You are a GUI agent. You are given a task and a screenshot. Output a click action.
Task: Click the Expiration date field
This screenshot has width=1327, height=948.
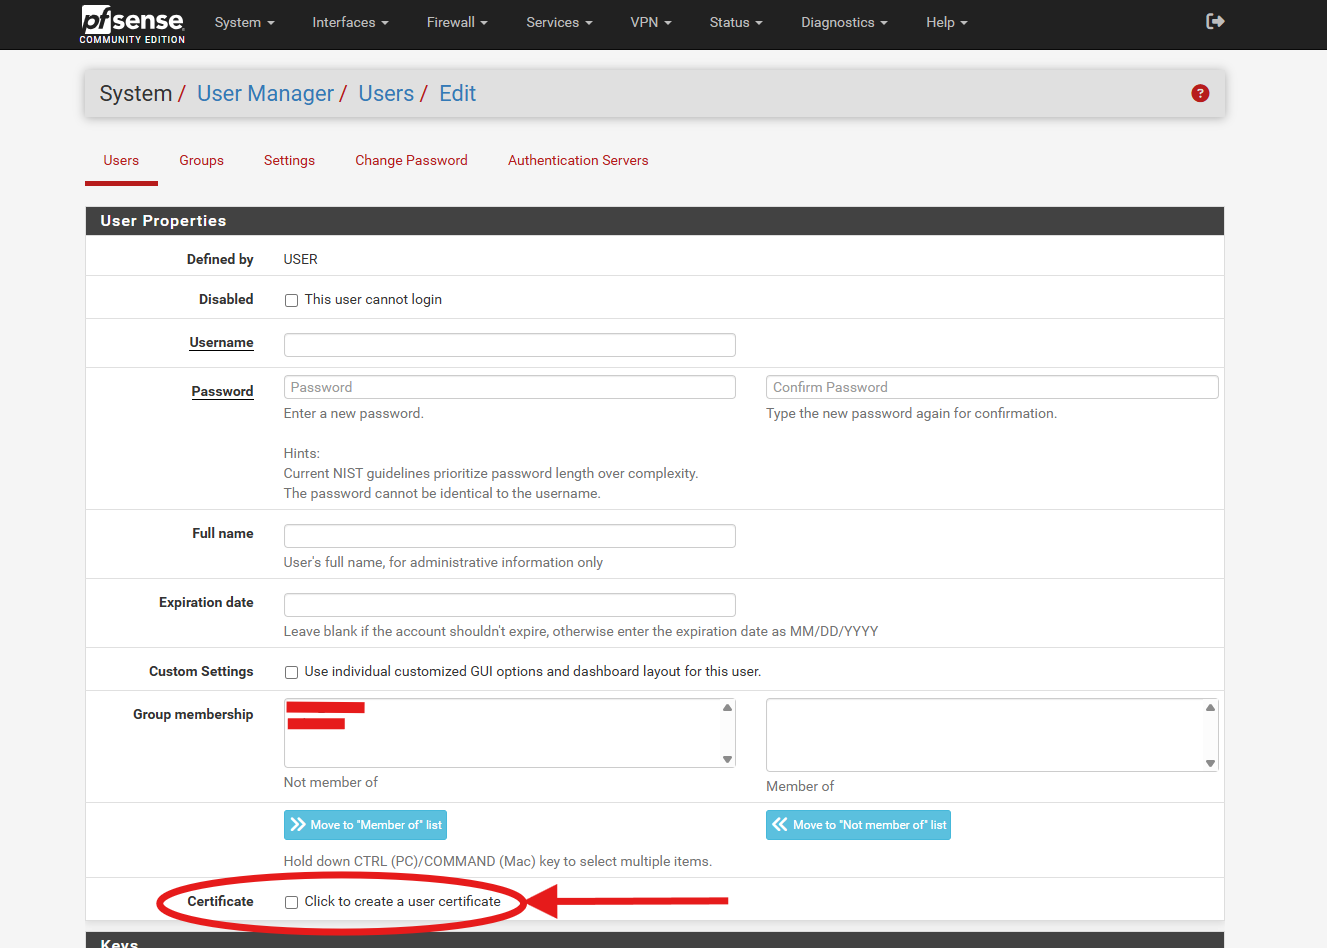click(x=509, y=605)
